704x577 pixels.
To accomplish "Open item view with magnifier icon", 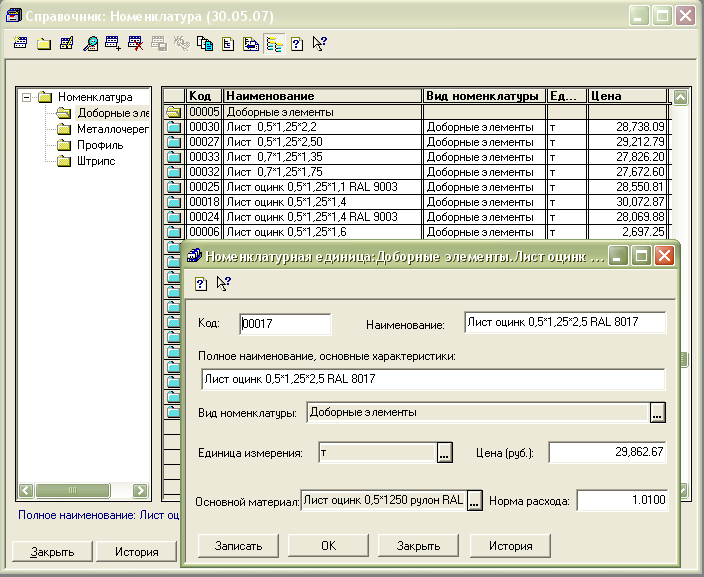I will 90,43.
